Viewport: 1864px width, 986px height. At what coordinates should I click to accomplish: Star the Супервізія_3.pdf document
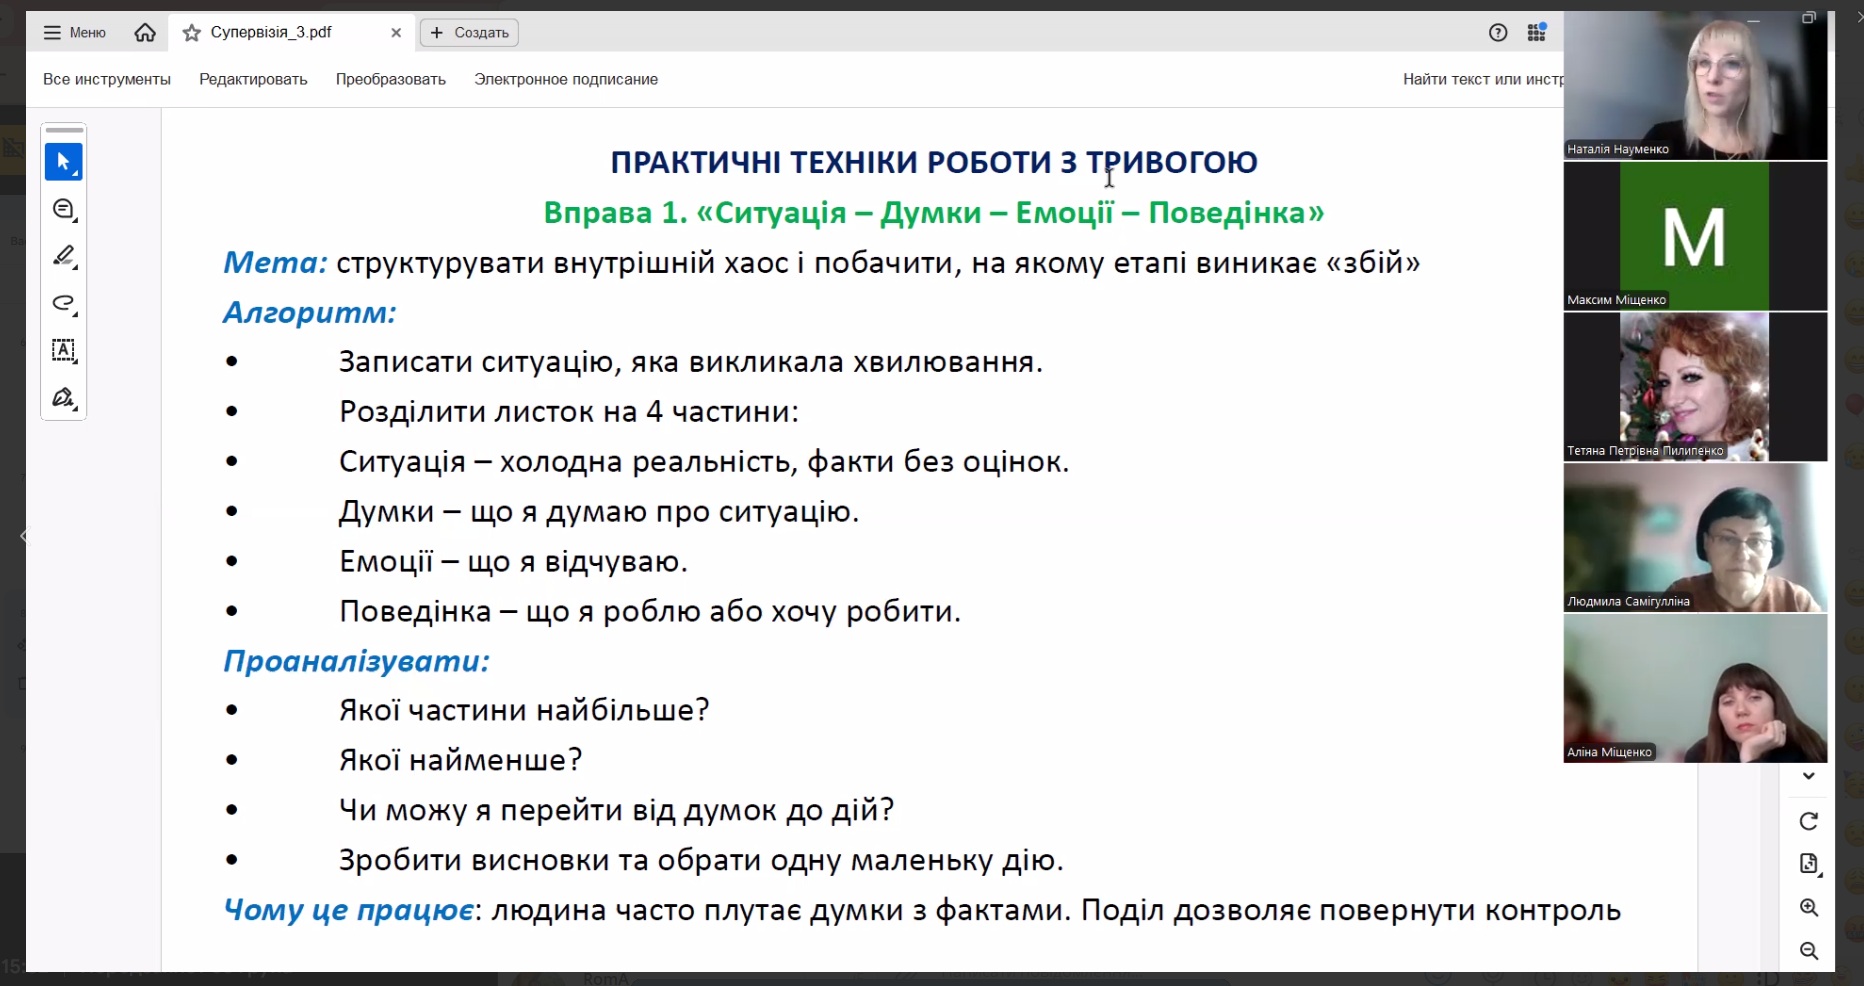click(x=192, y=33)
